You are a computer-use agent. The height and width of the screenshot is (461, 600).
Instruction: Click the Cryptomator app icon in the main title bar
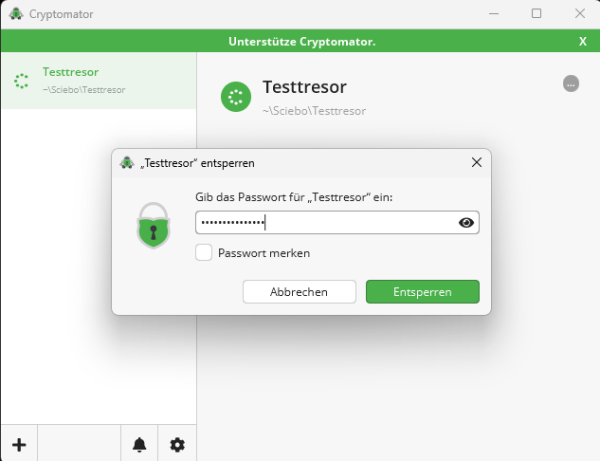pyautogui.click(x=15, y=14)
